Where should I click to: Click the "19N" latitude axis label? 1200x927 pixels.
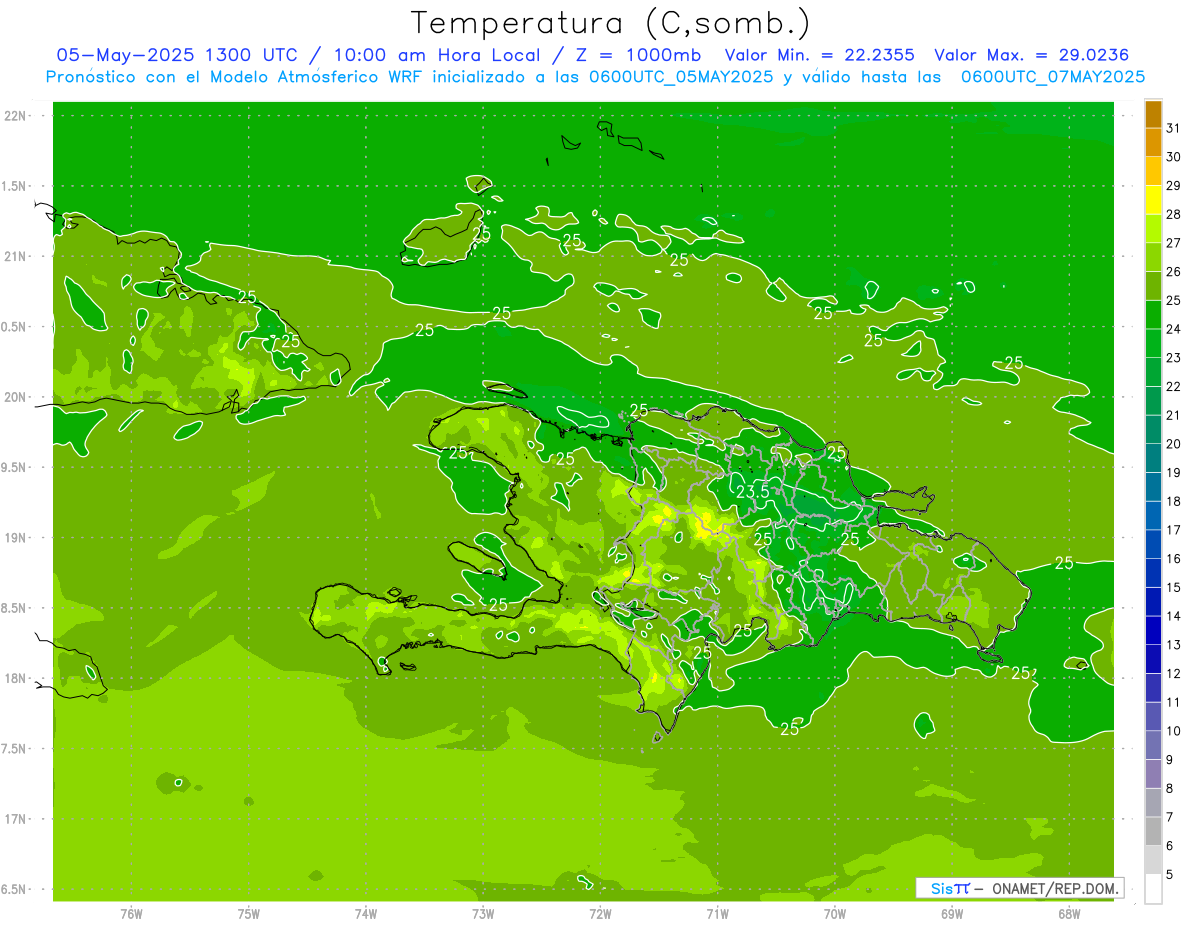(x=16, y=538)
